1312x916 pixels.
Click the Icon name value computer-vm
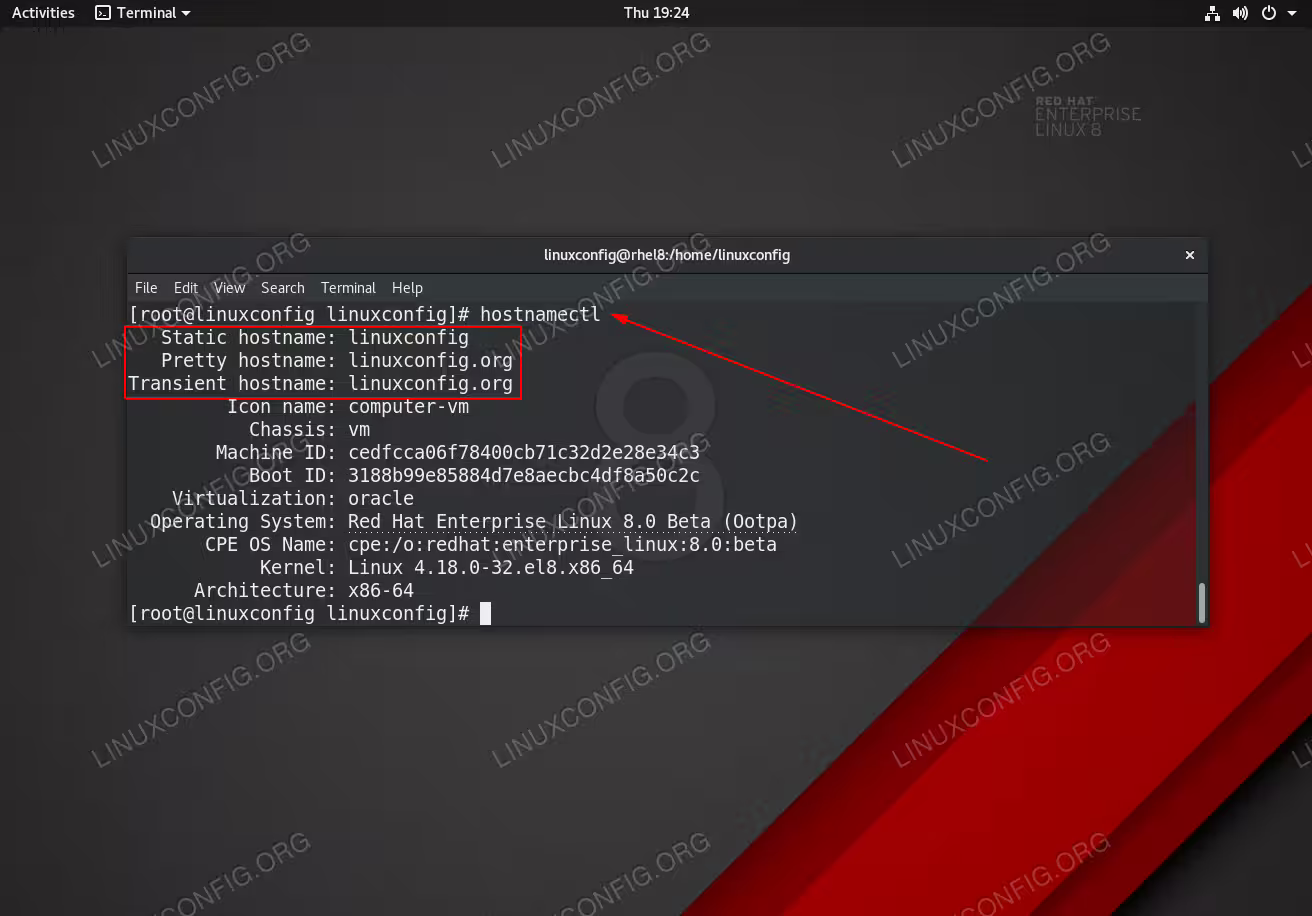point(408,406)
